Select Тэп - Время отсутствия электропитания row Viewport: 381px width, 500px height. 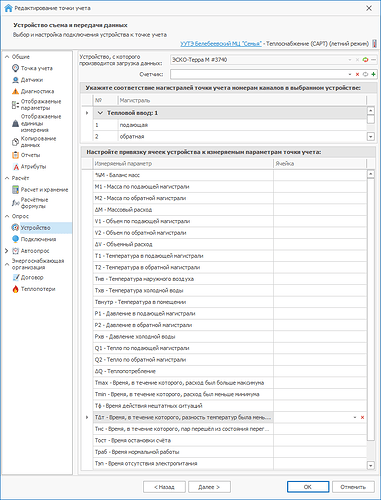click(x=229, y=464)
